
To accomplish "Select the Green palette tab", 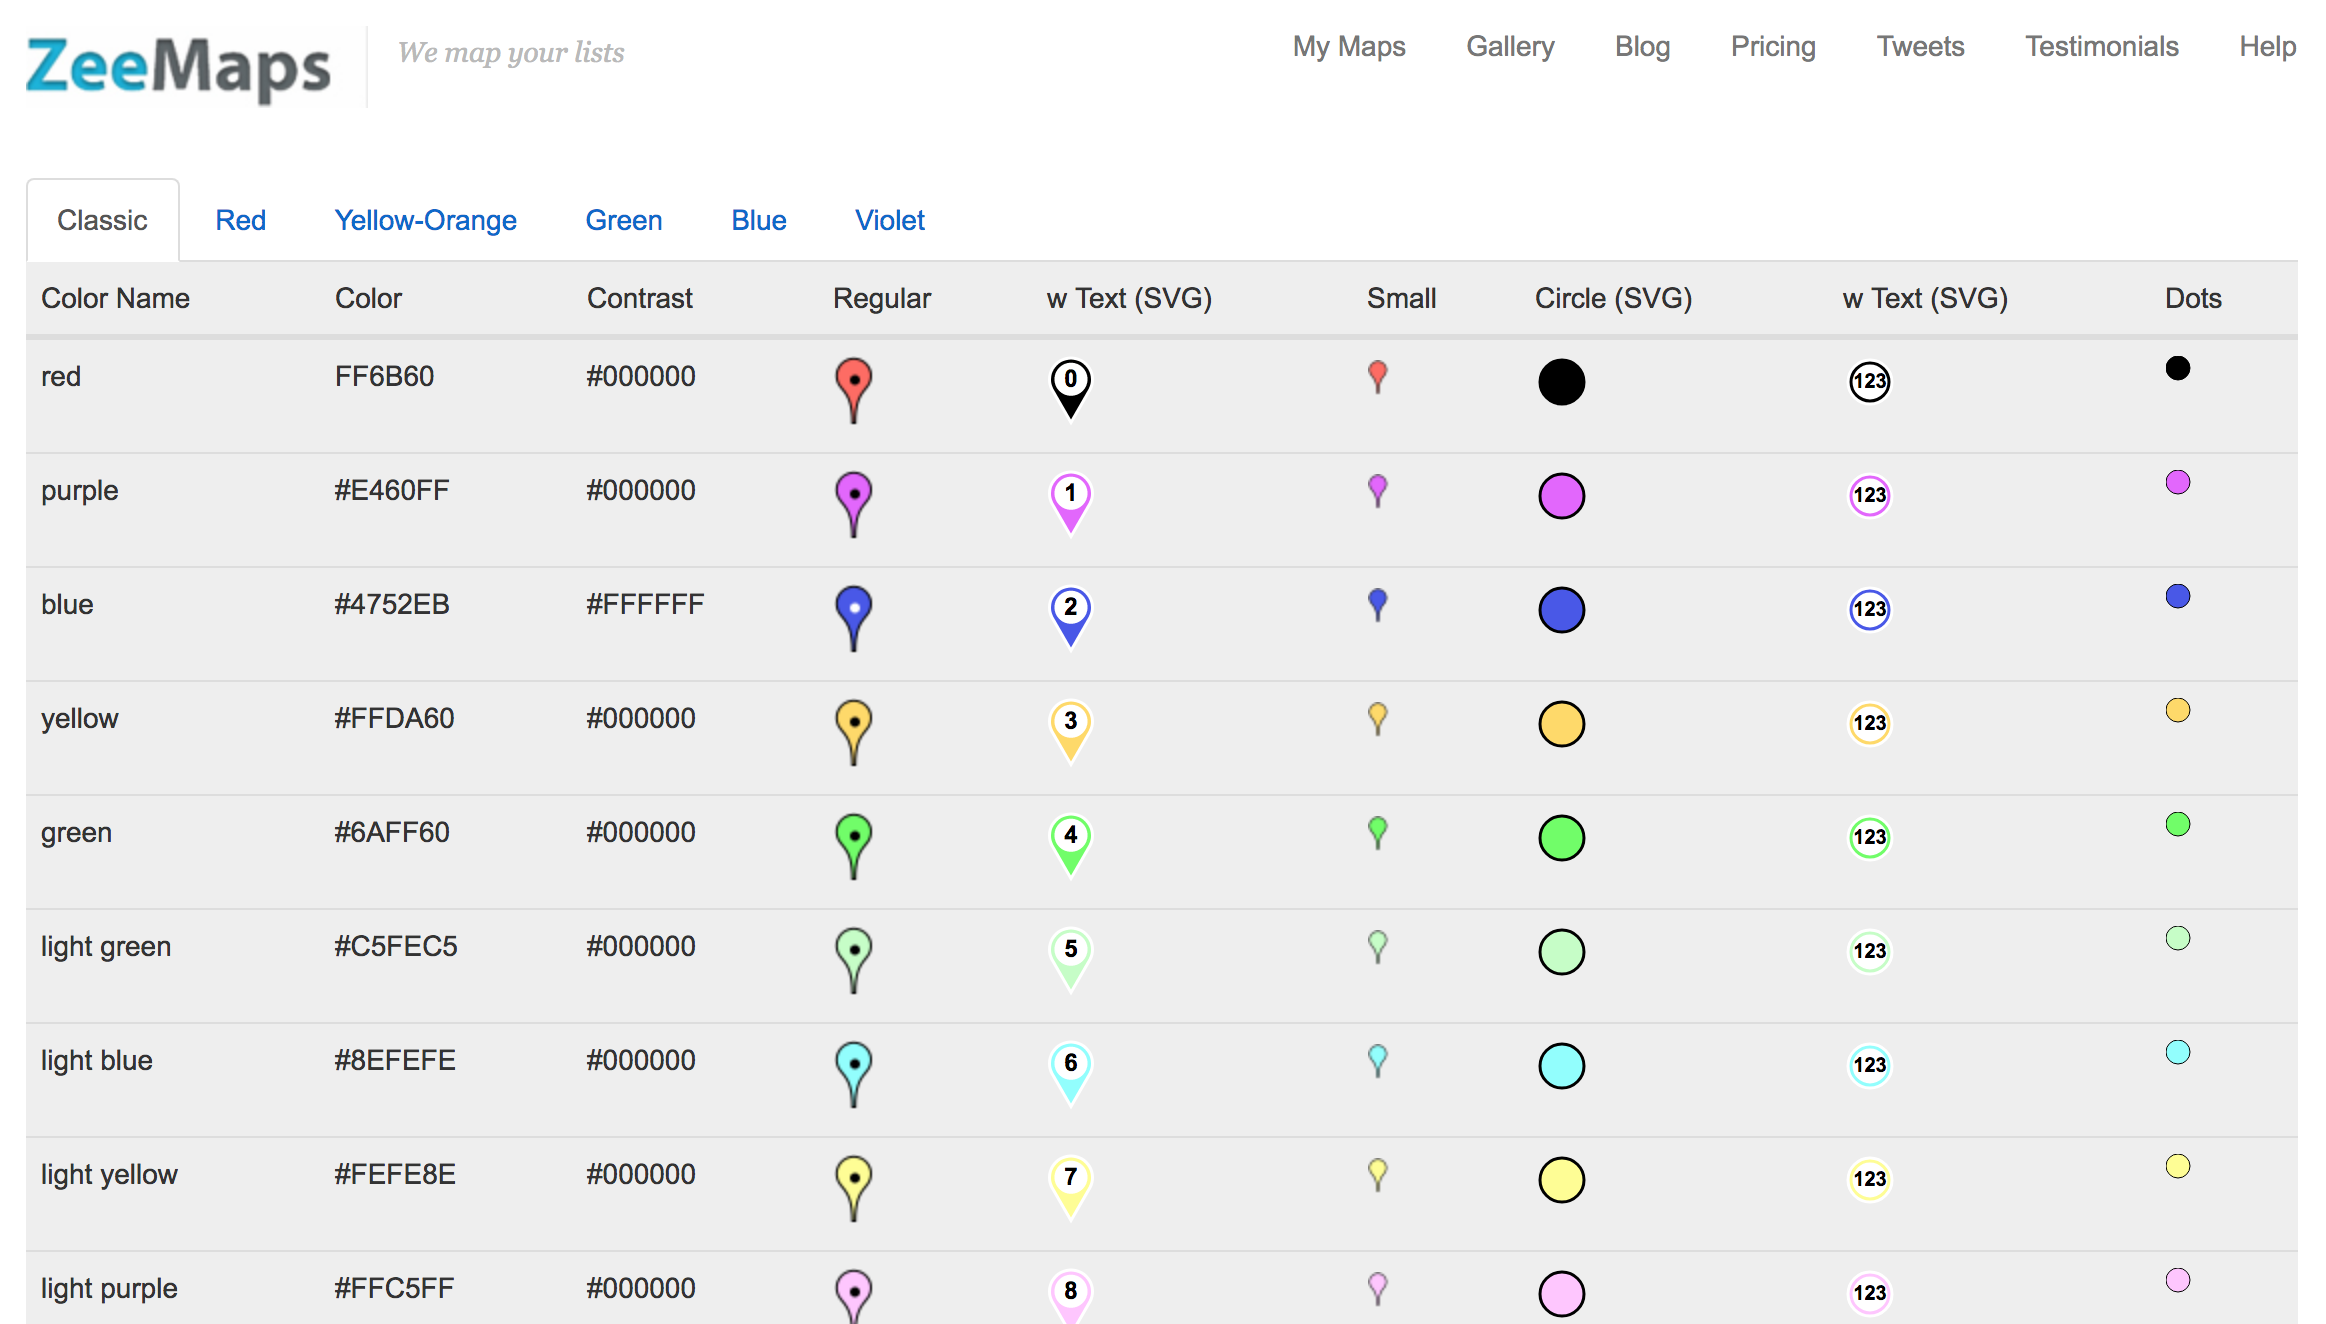I will point(623,220).
